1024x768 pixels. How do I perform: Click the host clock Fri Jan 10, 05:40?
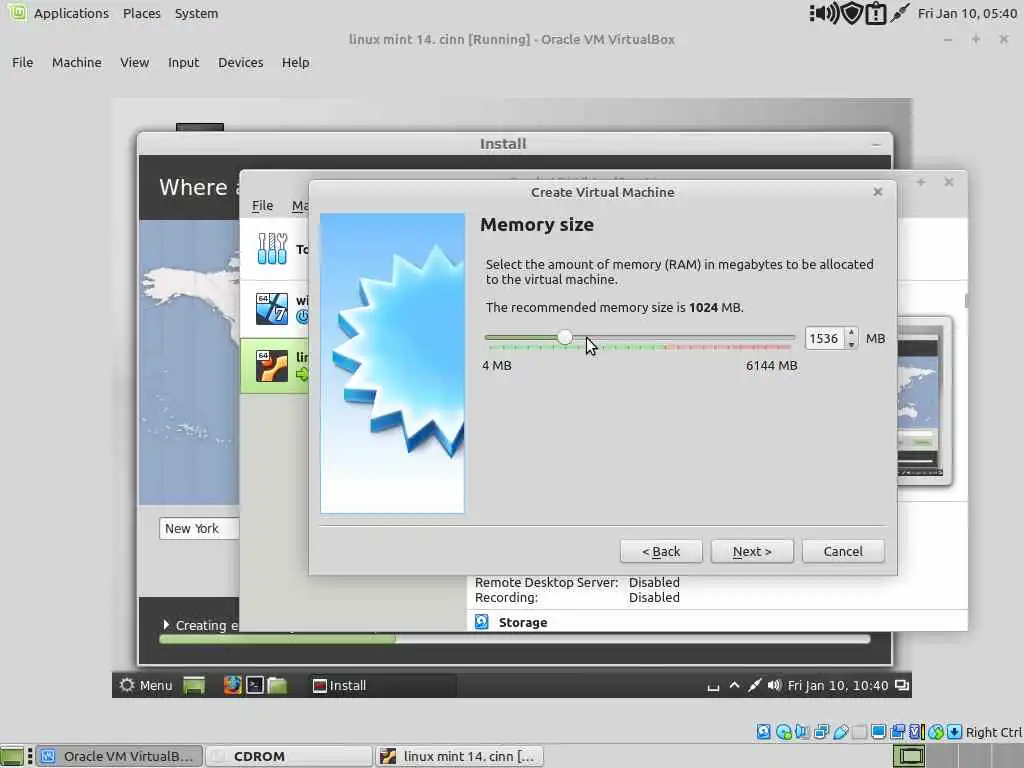click(967, 13)
